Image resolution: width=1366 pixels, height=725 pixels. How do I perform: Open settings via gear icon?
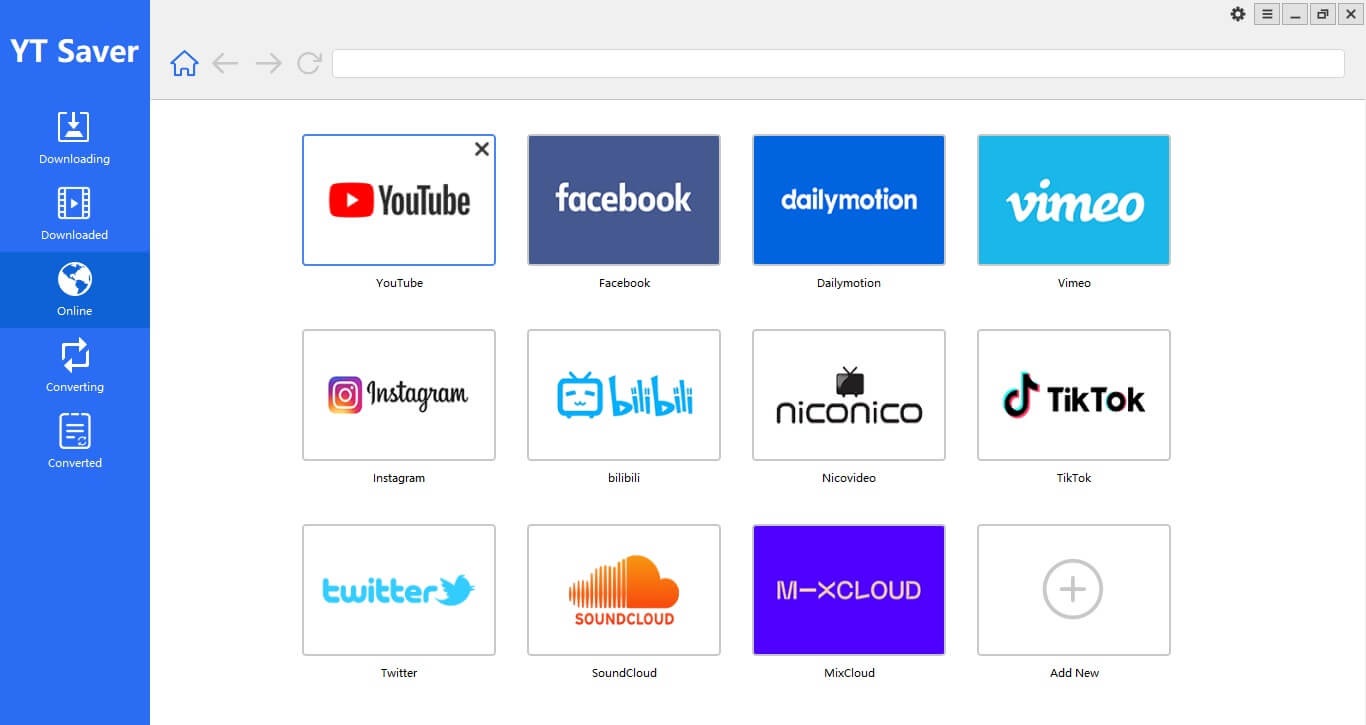[x=1238, y=14]
